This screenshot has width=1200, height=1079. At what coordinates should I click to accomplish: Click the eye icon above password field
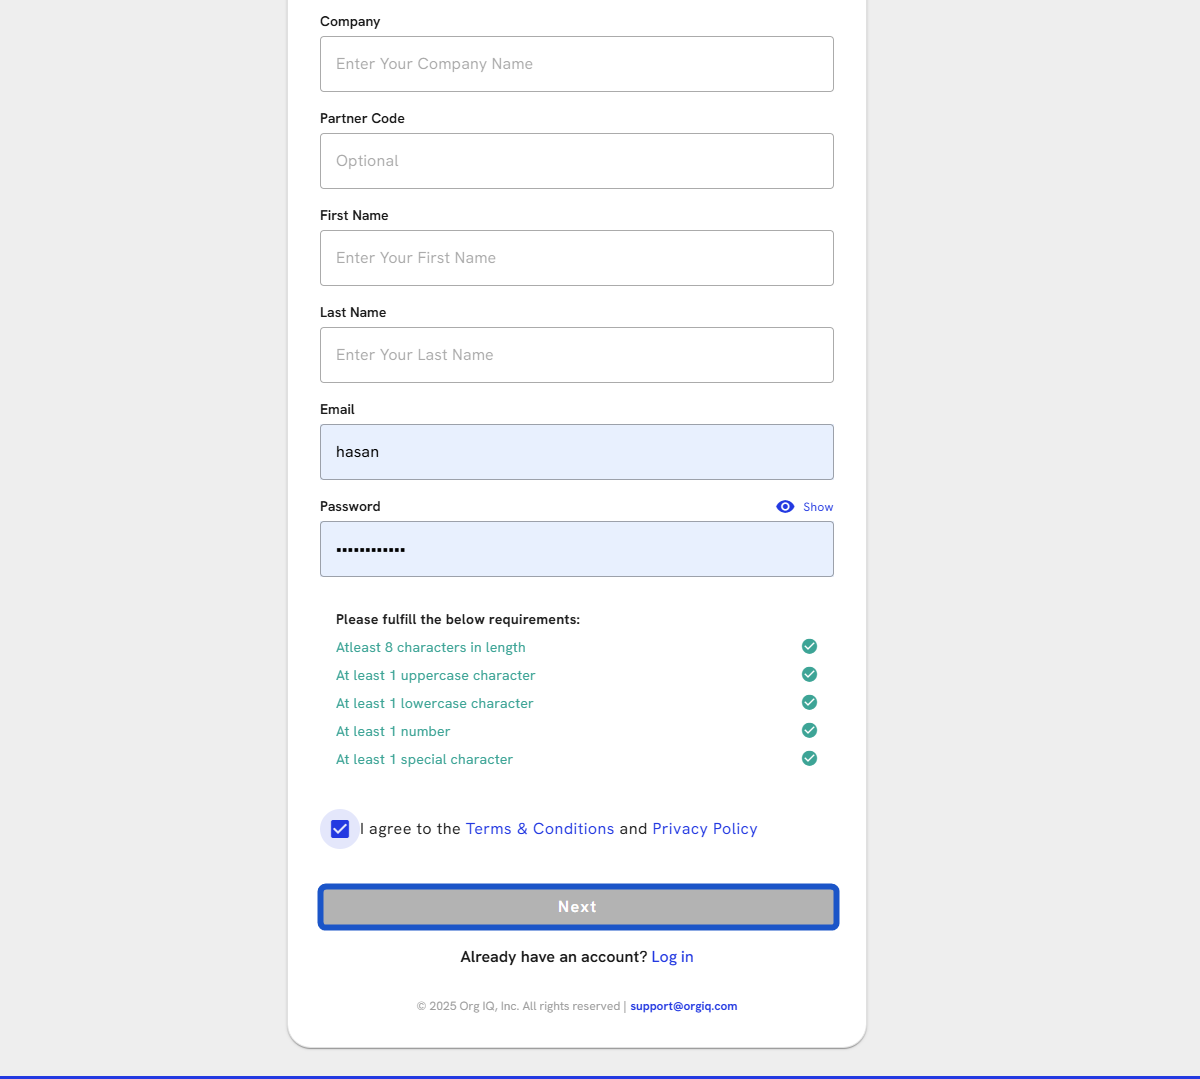(x=785, y=507)
